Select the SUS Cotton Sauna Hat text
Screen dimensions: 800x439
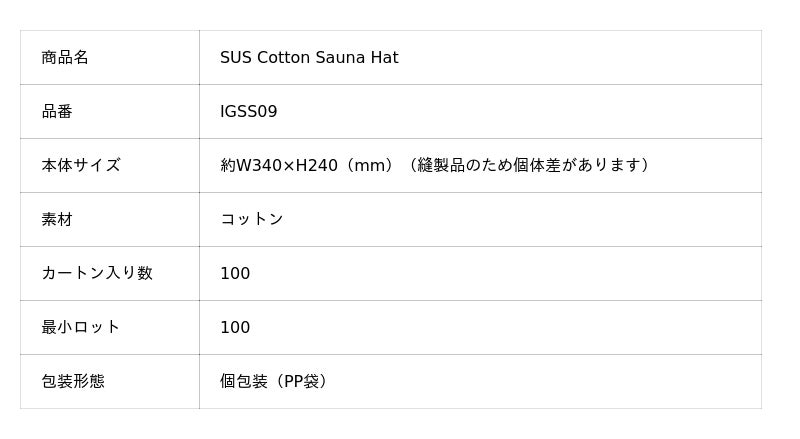[309, 58]
